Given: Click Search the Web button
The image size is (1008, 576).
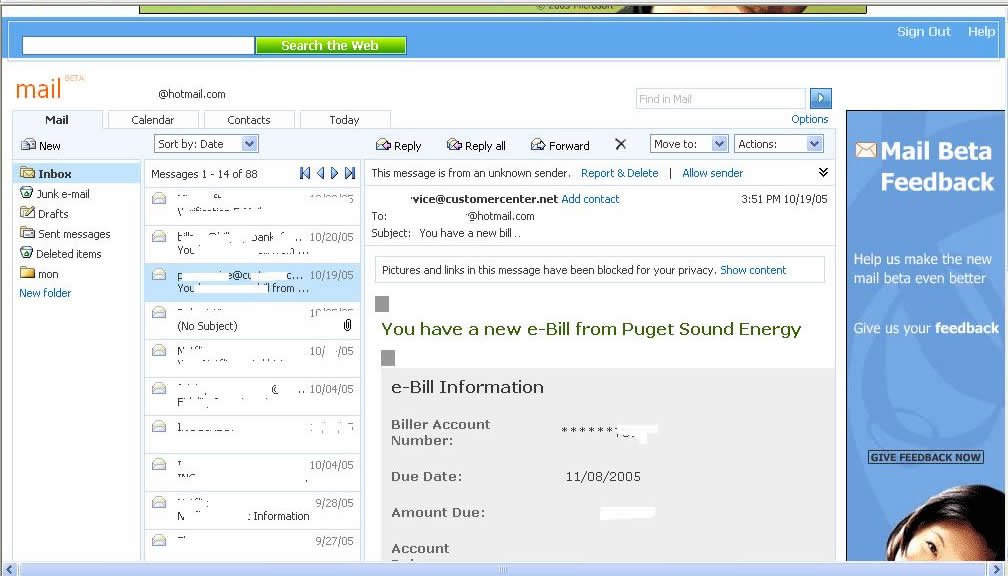Looking at the screenshot, I should 330,45.
